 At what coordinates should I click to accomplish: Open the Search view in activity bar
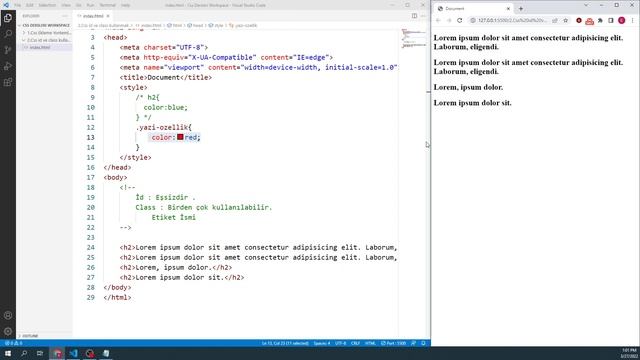(8, 34)
